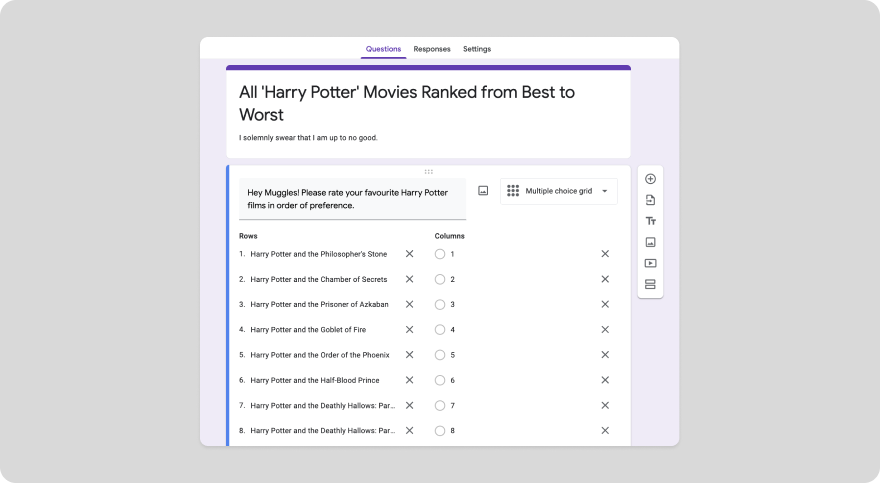Image resolution: width=880 pixels, height=483 pixels.
Task: Delete column 2
Action: pos(605,279)
